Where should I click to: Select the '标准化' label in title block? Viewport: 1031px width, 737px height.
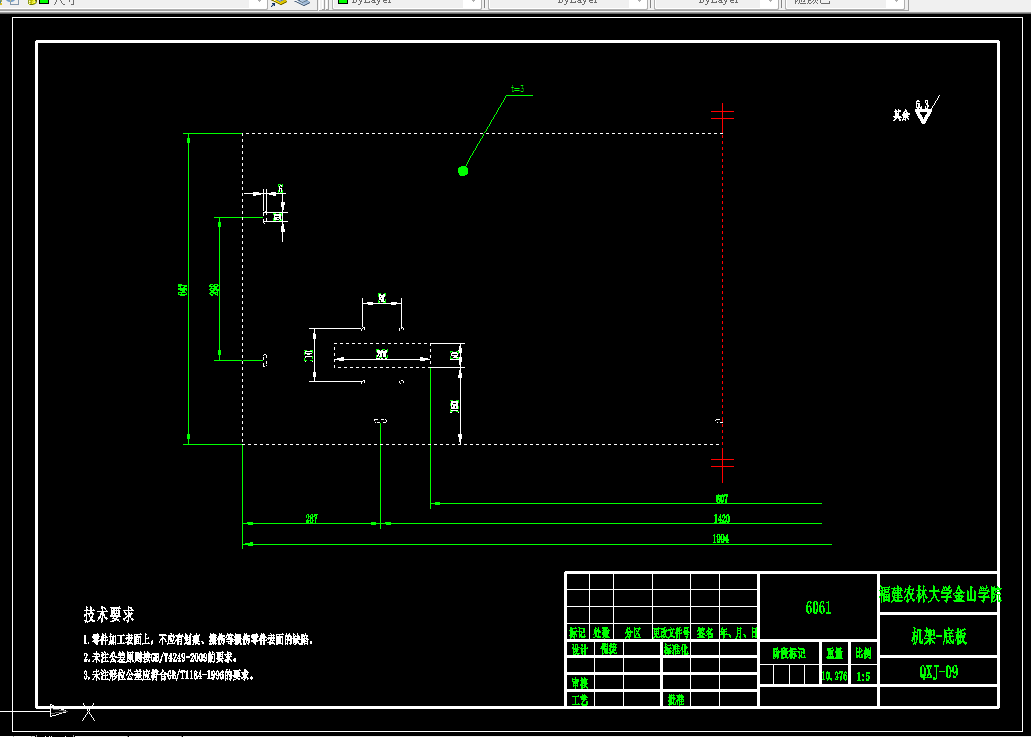[x=676, y=650]
